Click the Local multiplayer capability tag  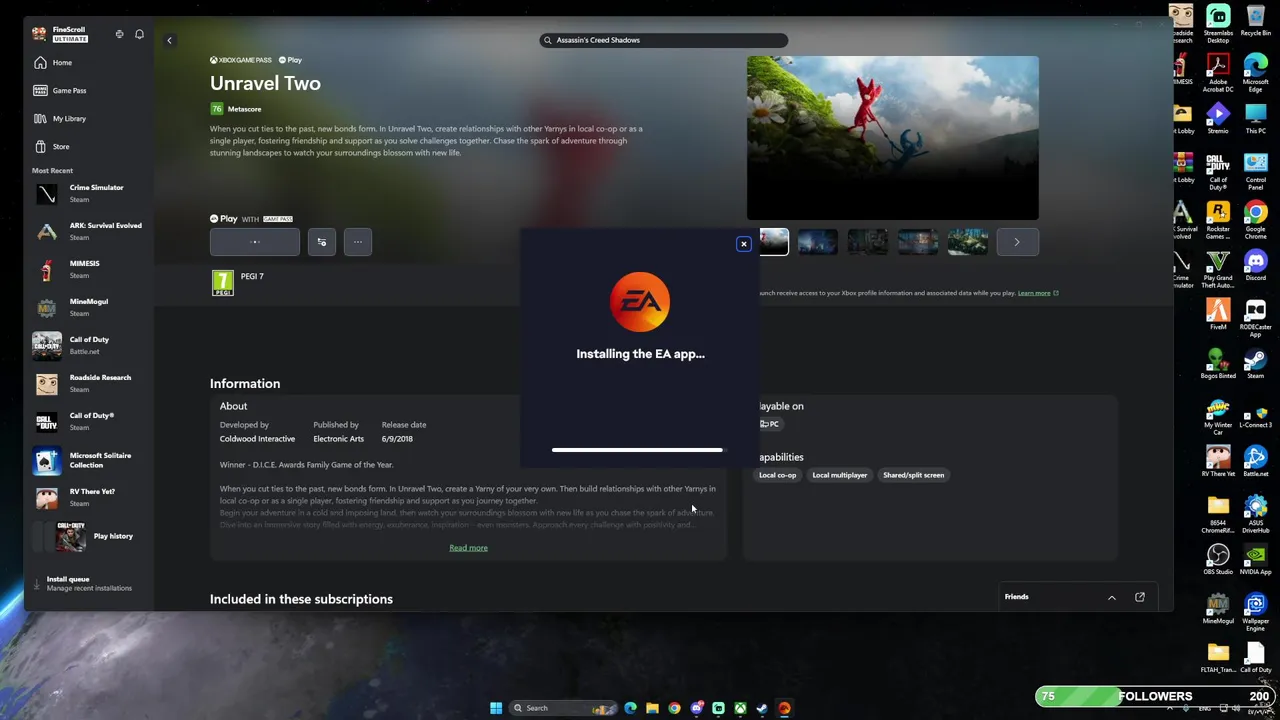[839, 475]
